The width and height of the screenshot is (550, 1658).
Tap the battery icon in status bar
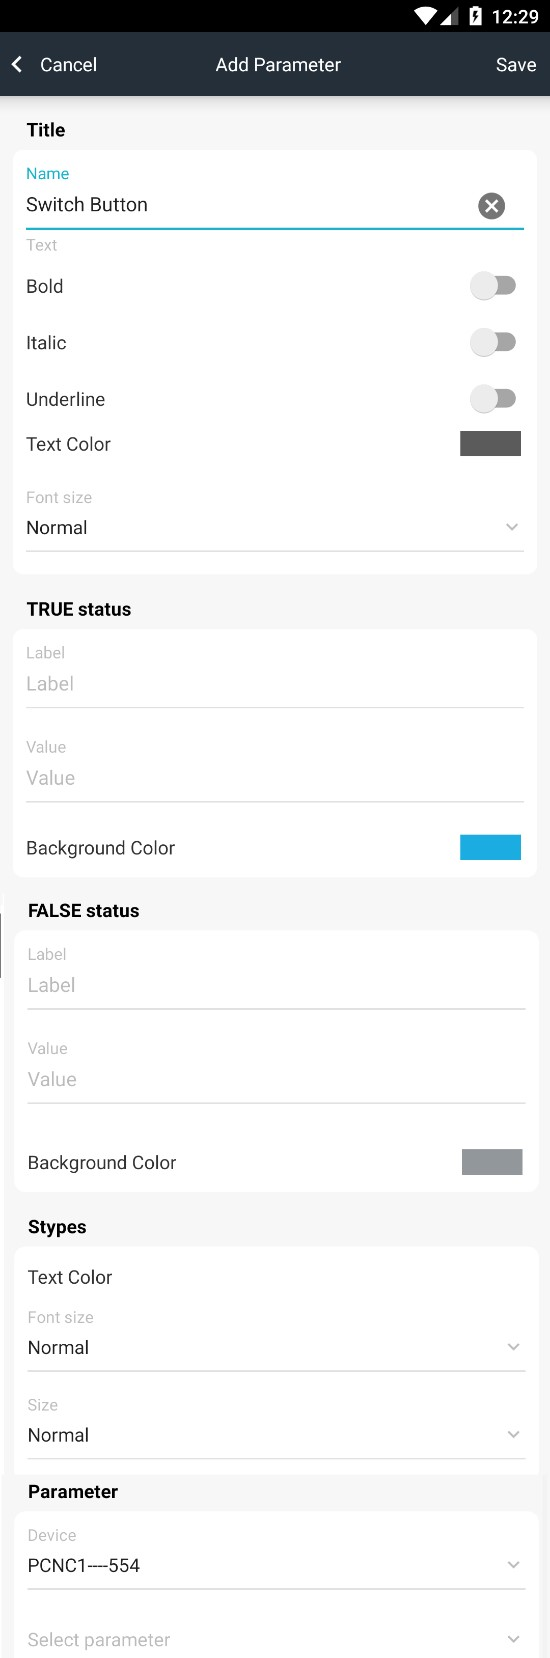[475, 16]
